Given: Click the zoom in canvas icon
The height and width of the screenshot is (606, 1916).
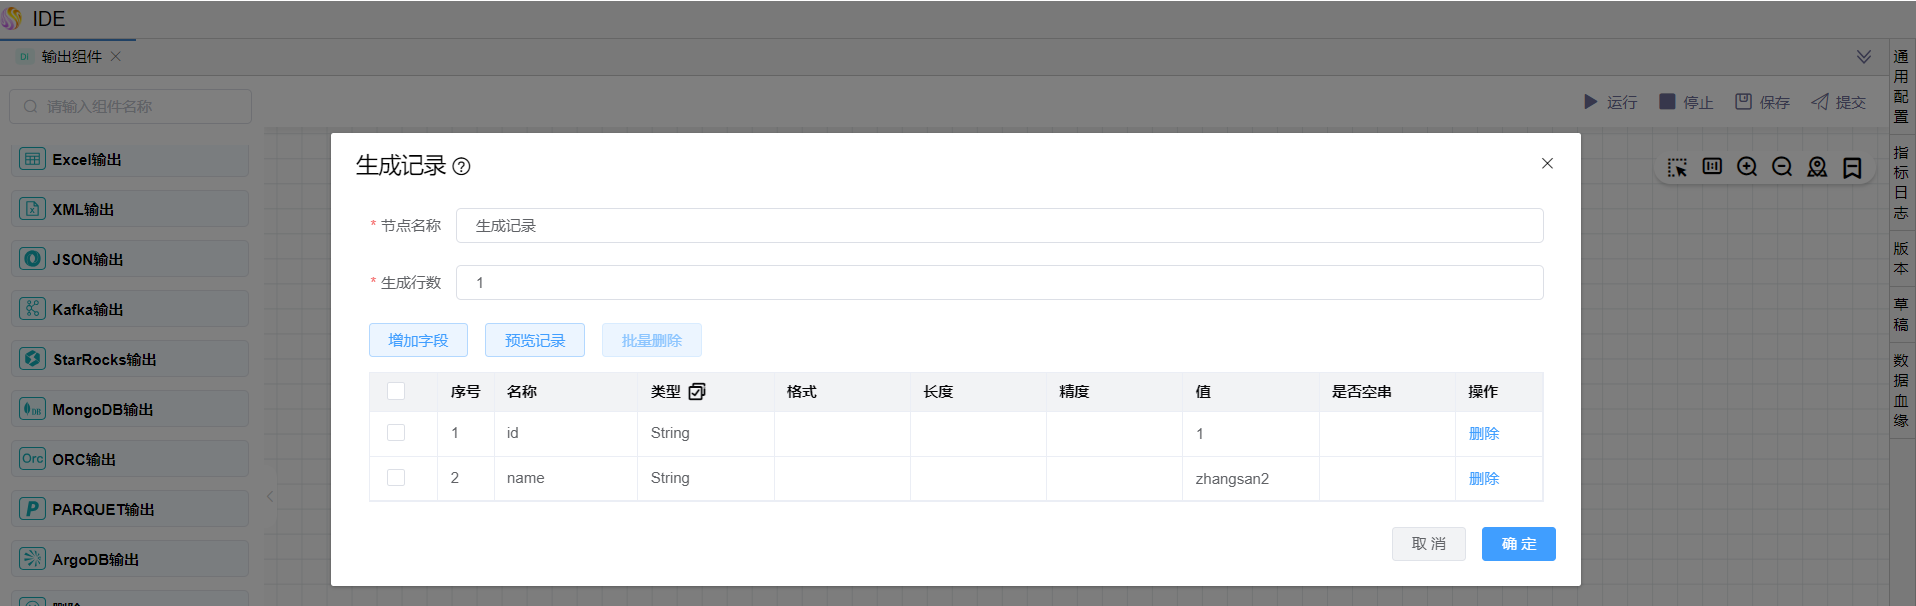Looking at the screenshot, I should pyautogui.click(x=1747, y=167).
